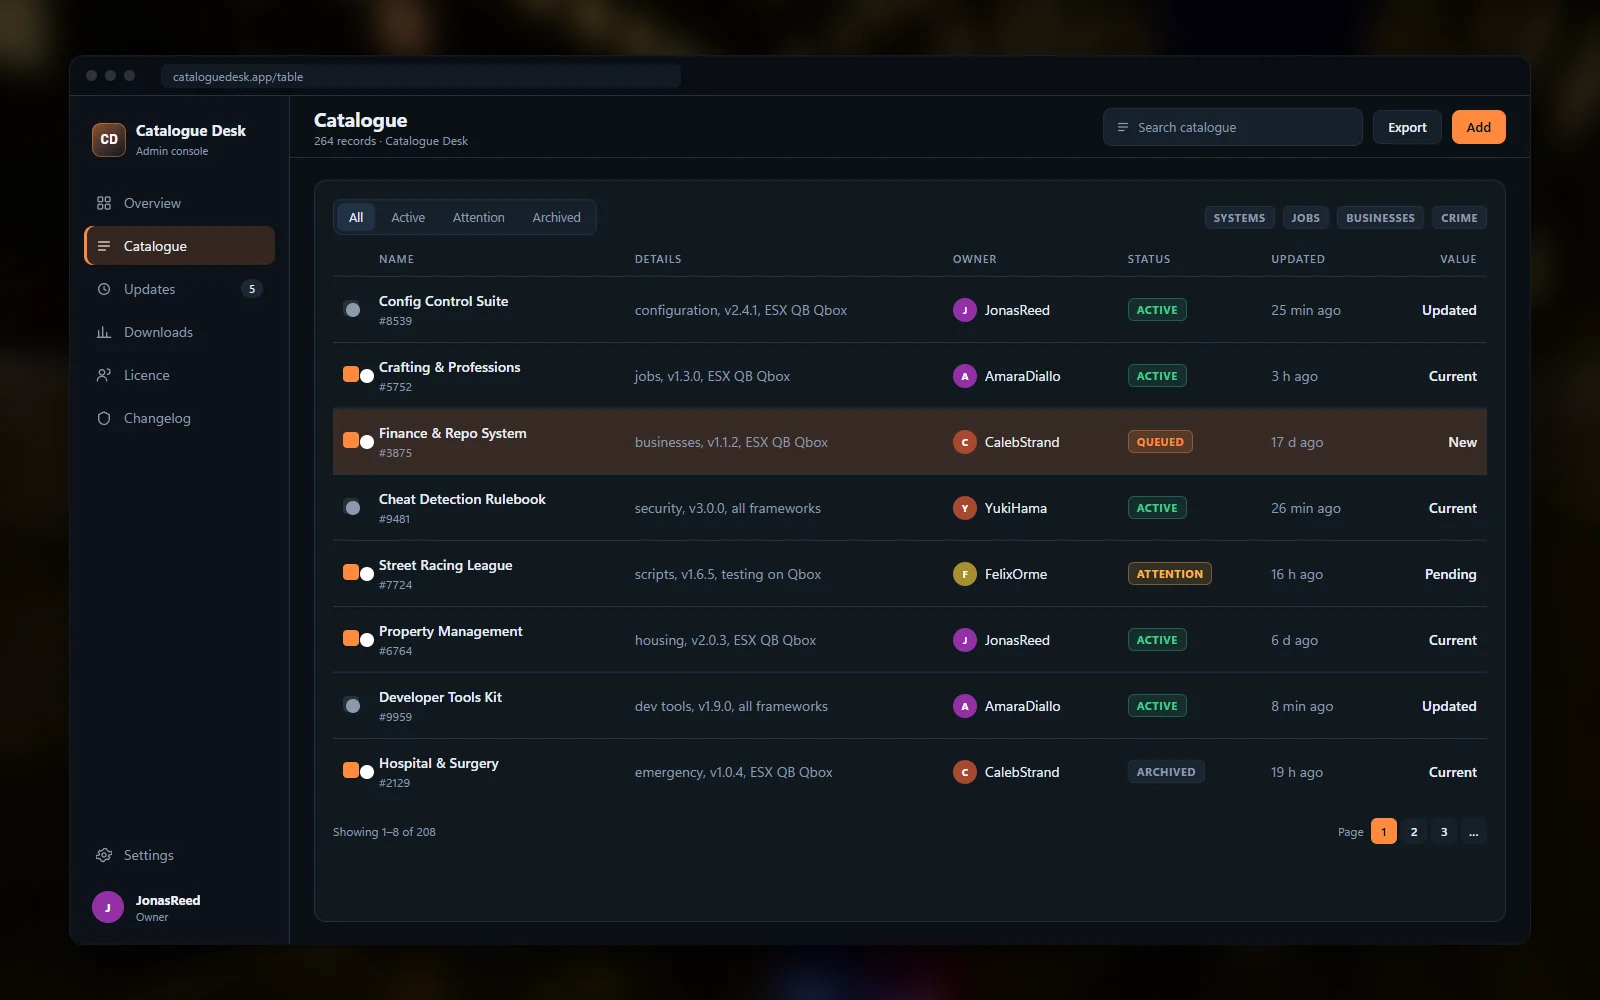Click 'Showing 1–8 of 208' text

click(384, 832)
